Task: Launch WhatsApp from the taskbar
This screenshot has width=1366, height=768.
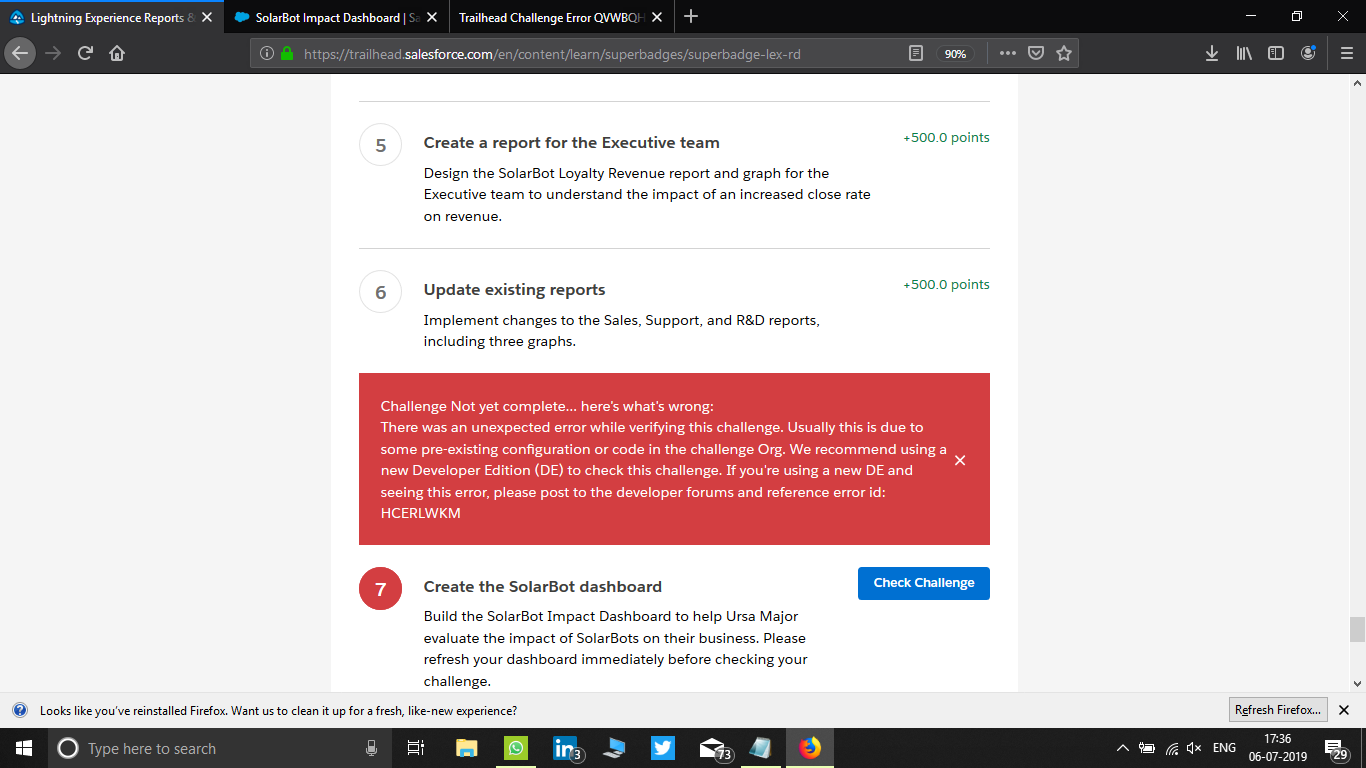Action: click(x=515, y=748)
